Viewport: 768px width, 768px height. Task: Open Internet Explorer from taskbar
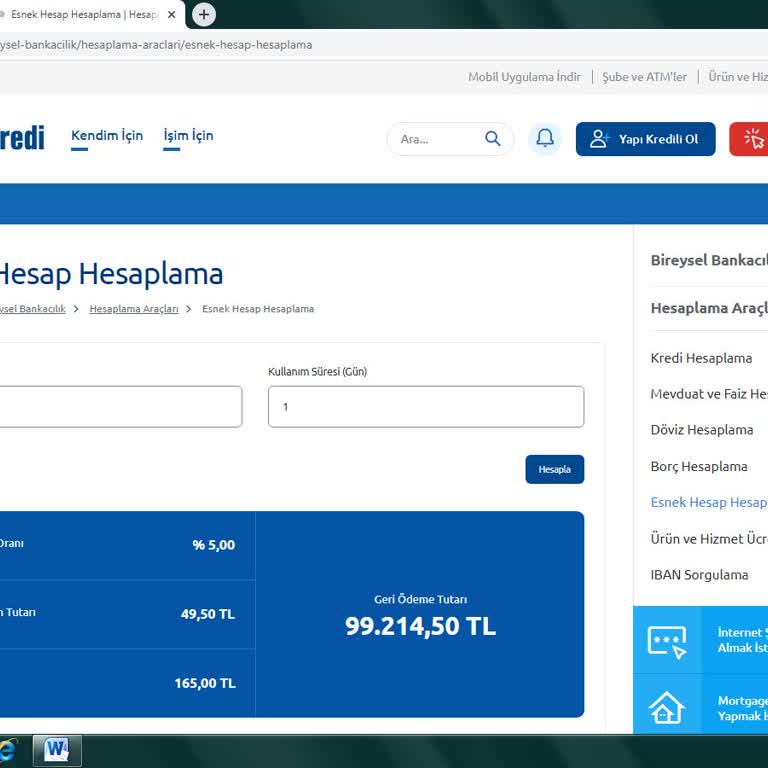click(8, 750)
